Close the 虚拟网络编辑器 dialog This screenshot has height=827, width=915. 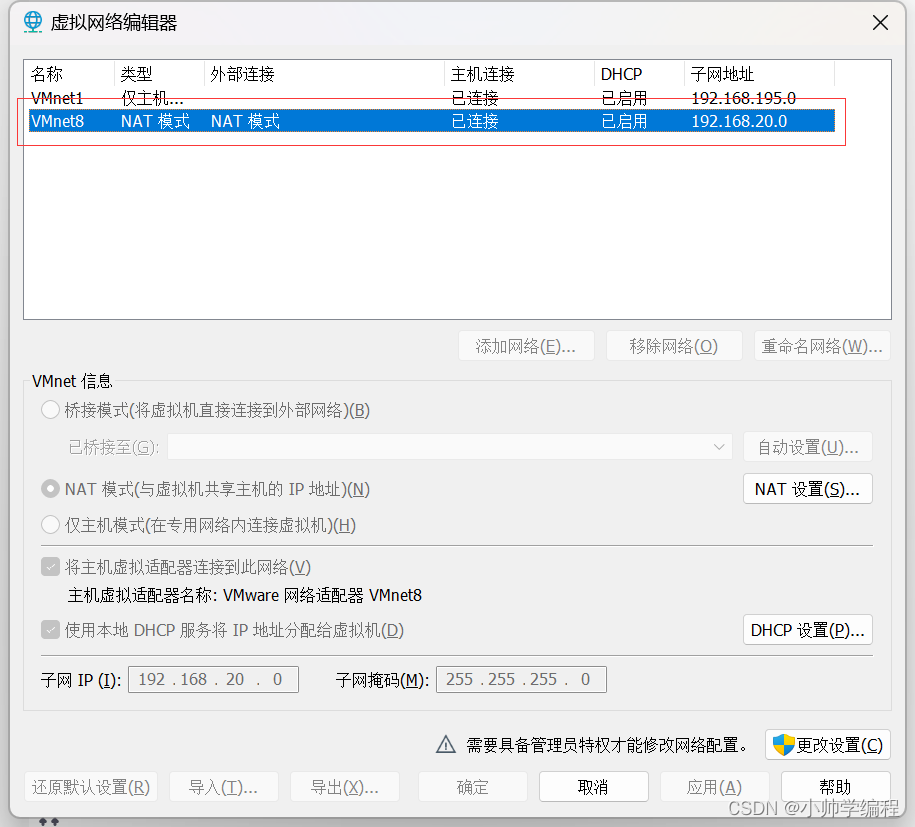tap(880, 23)
